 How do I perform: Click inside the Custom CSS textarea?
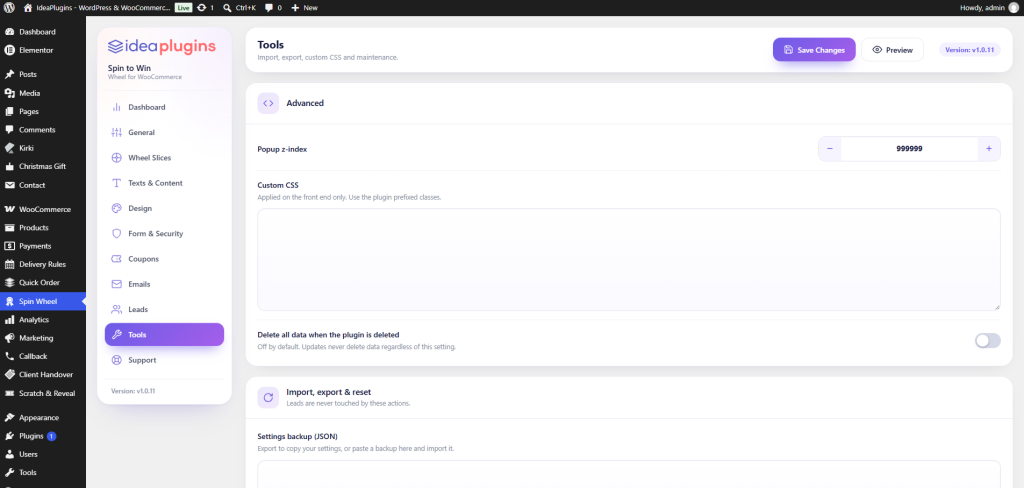629,259
